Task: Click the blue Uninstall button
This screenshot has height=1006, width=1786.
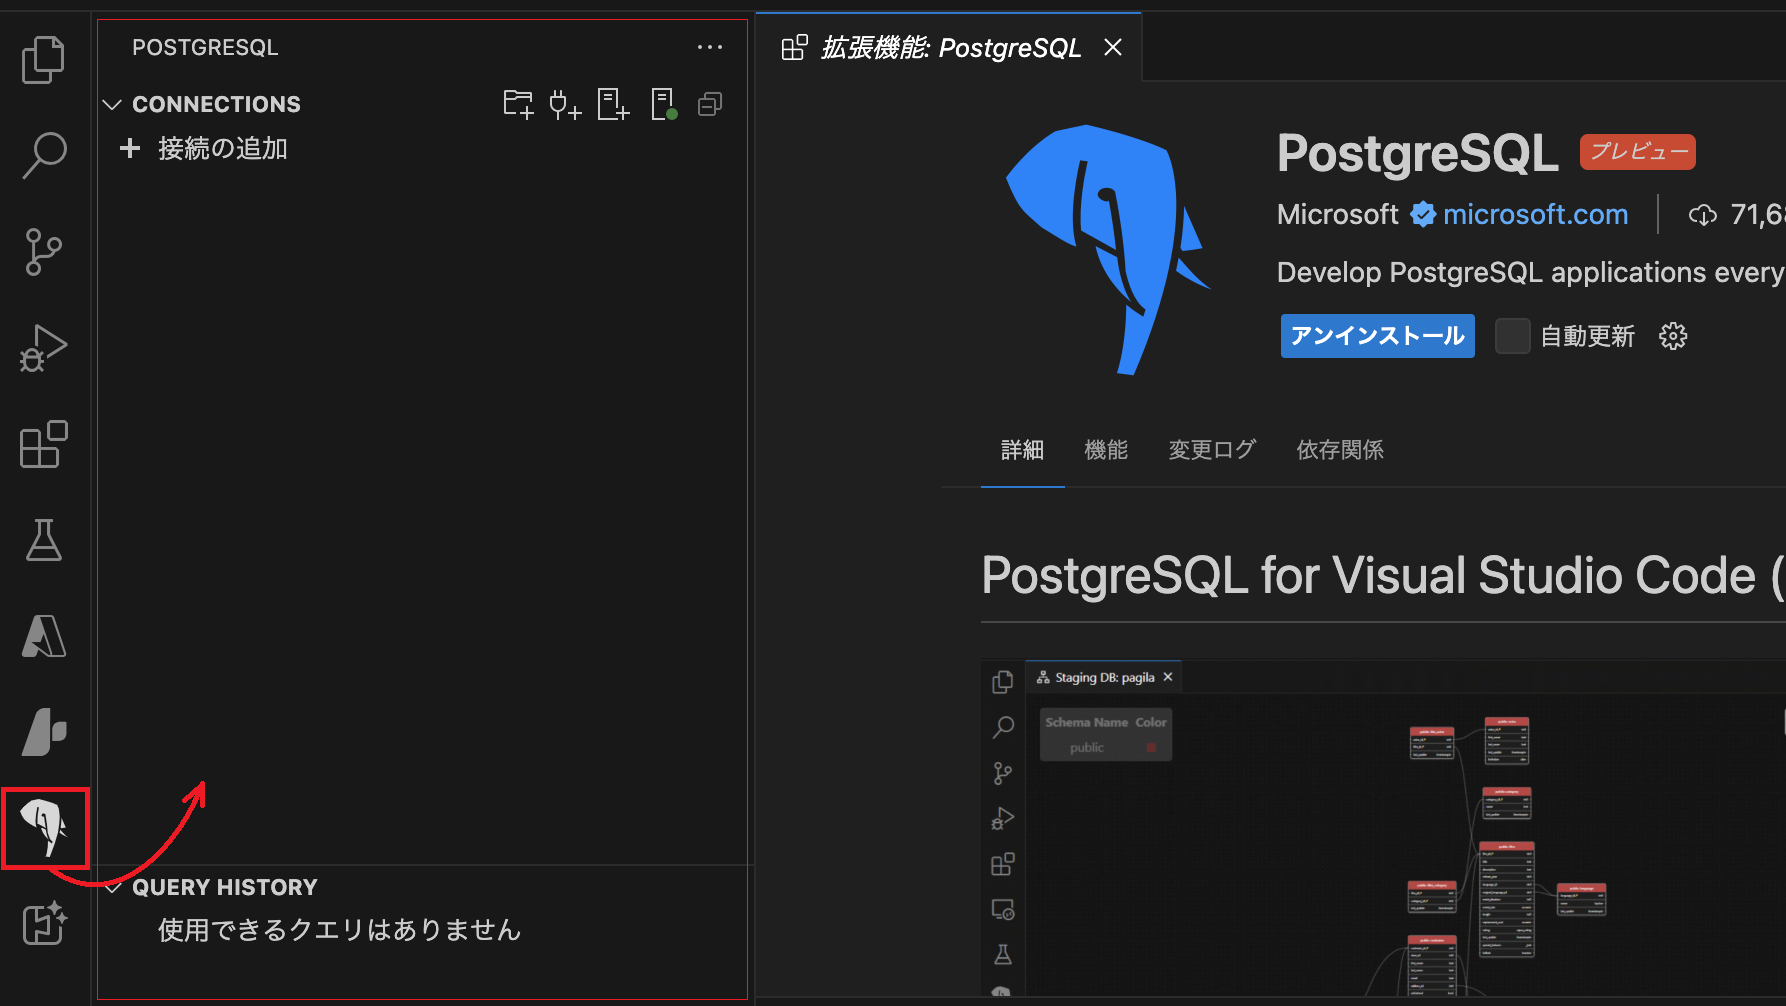Action: [1377, 336]
